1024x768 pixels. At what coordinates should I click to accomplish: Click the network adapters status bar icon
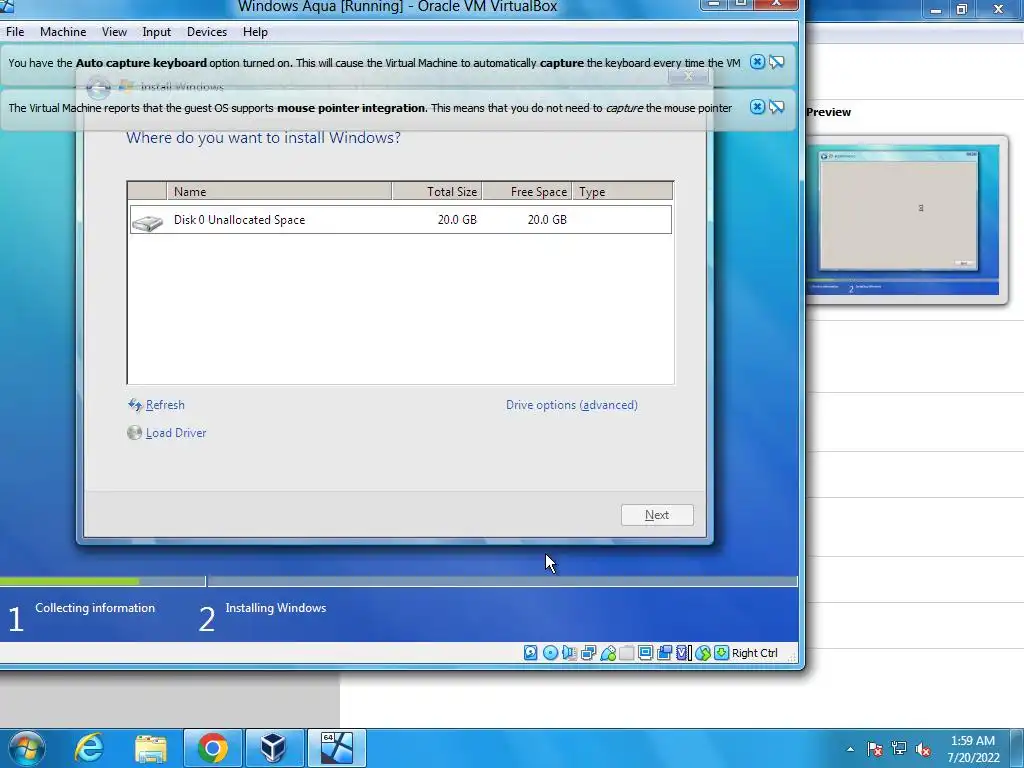(588, 652)
